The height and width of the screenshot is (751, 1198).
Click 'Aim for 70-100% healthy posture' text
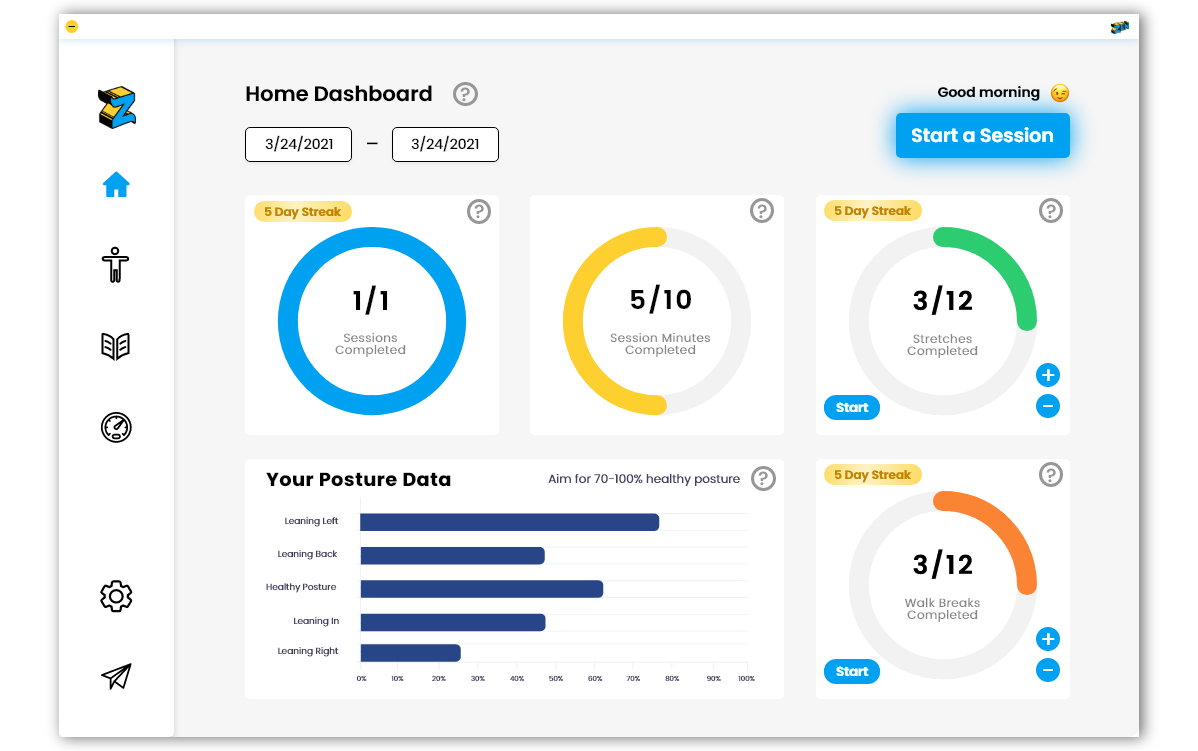(x=644, y=479)
